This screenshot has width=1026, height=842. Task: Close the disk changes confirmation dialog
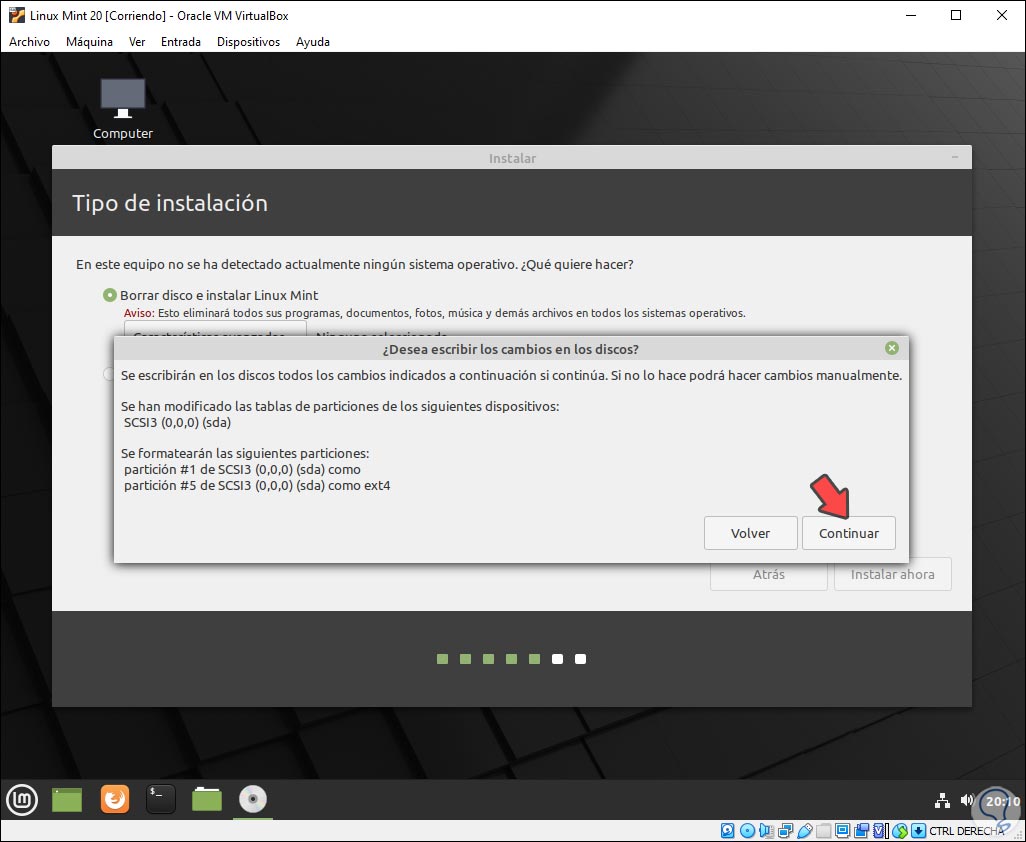[891, 348]
